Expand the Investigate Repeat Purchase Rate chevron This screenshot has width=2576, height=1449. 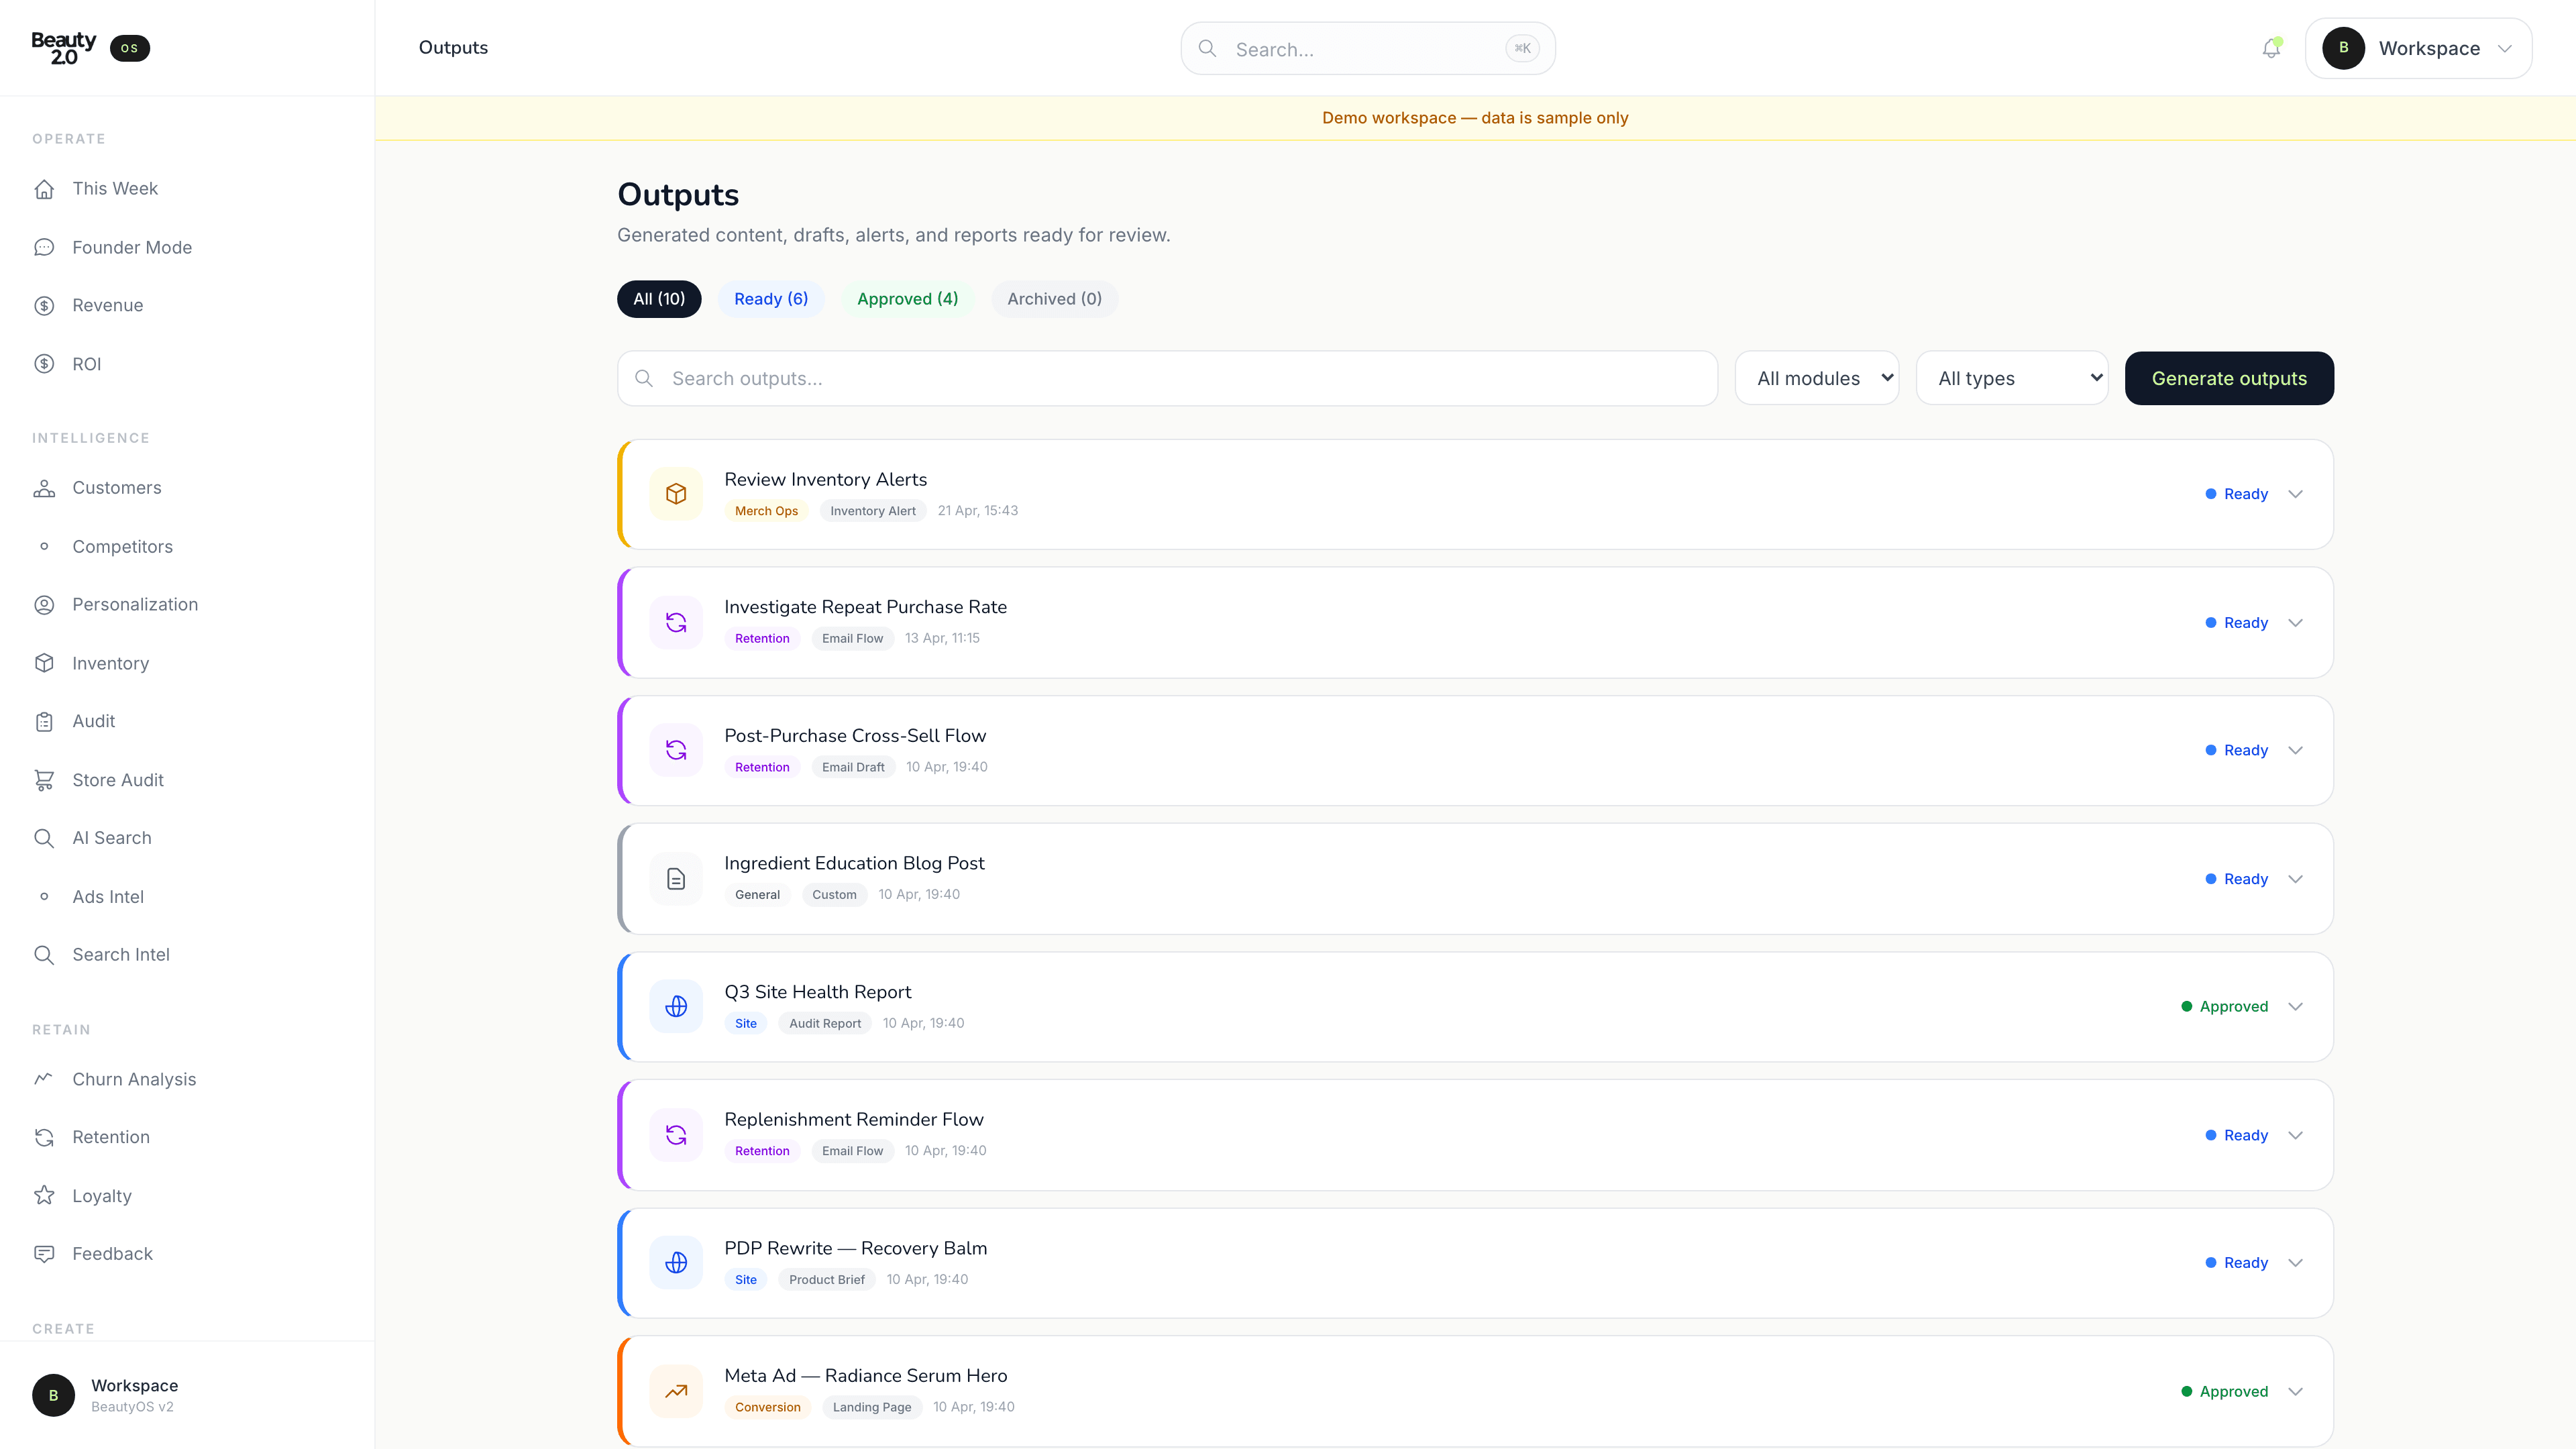[2296, 623]
